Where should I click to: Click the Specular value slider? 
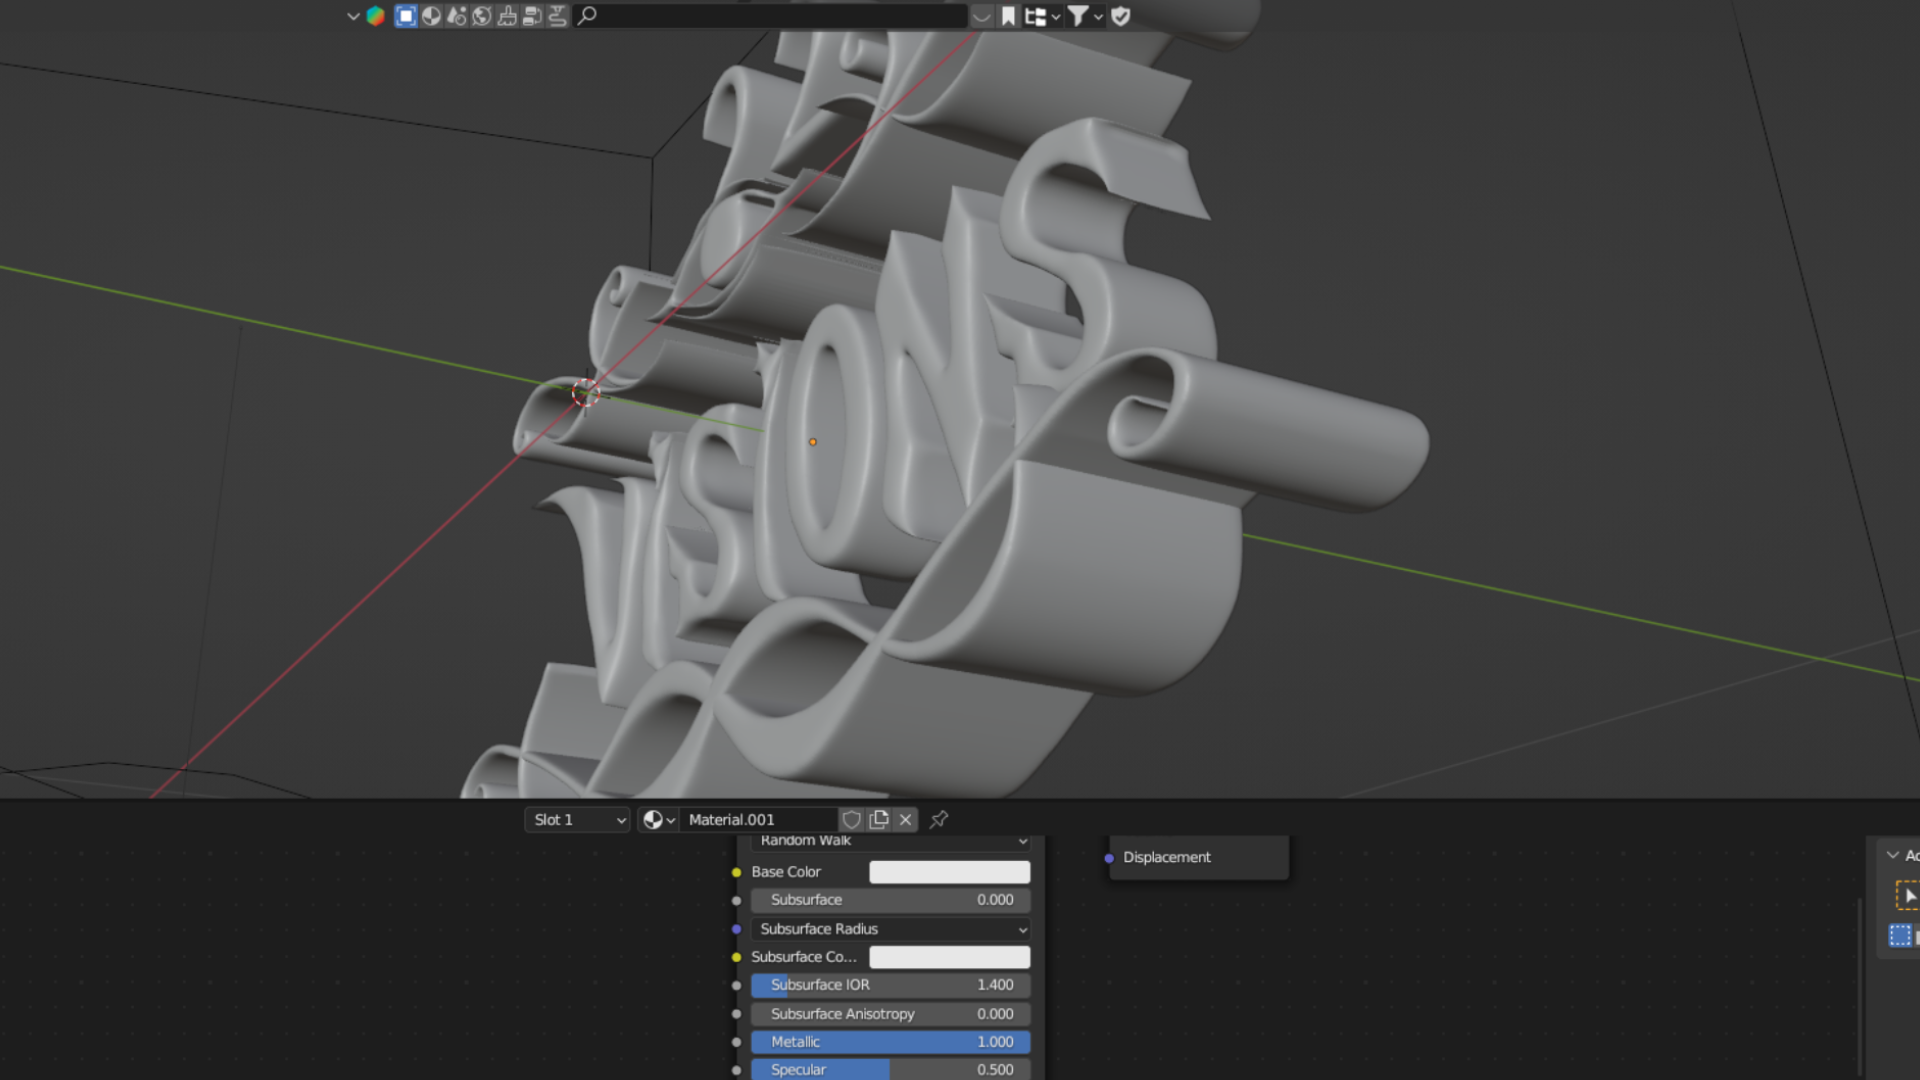tap(890, 1069)
